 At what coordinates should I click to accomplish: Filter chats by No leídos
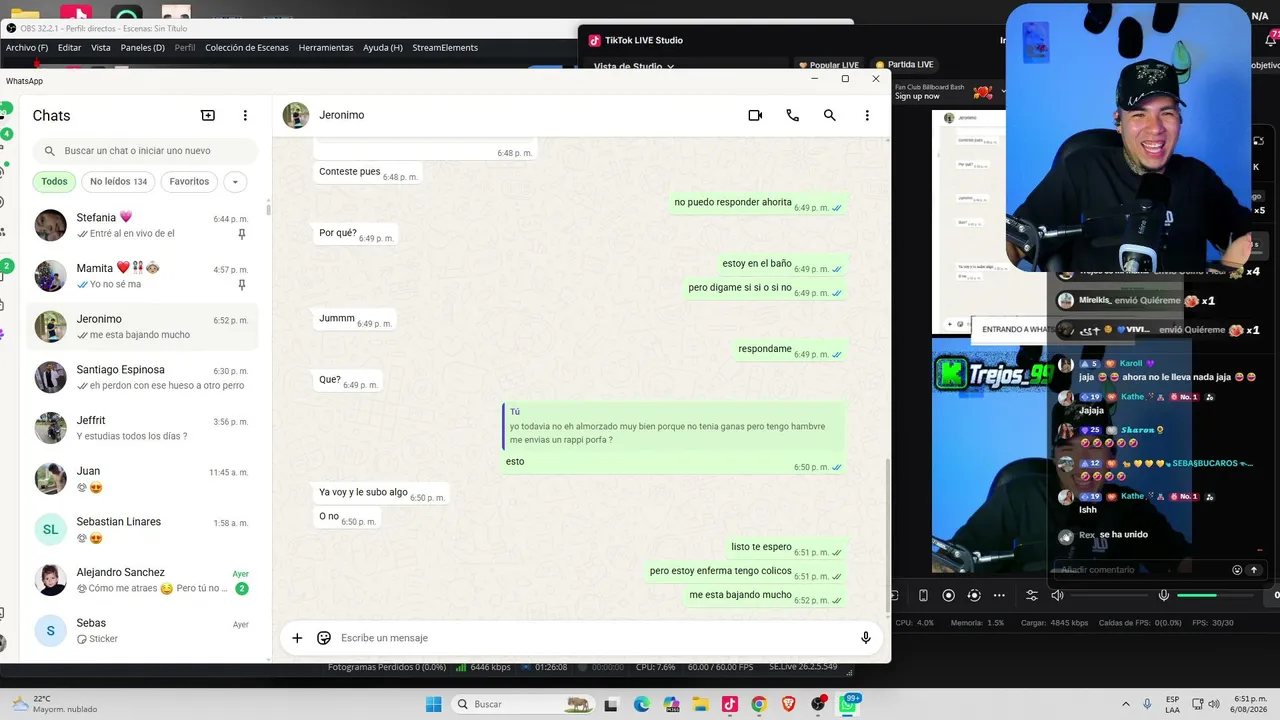(x=118, y=182)
